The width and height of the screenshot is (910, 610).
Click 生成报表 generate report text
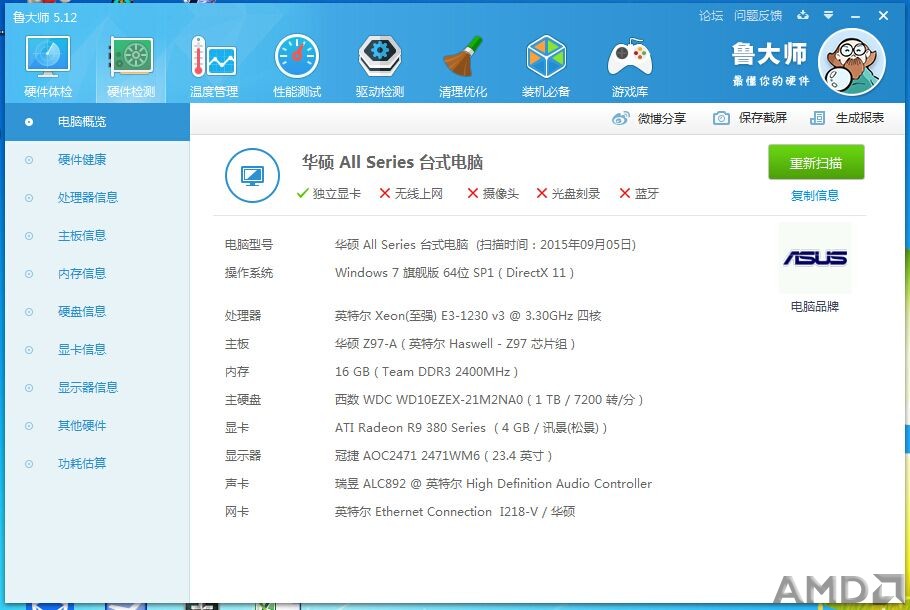[860, 118]
